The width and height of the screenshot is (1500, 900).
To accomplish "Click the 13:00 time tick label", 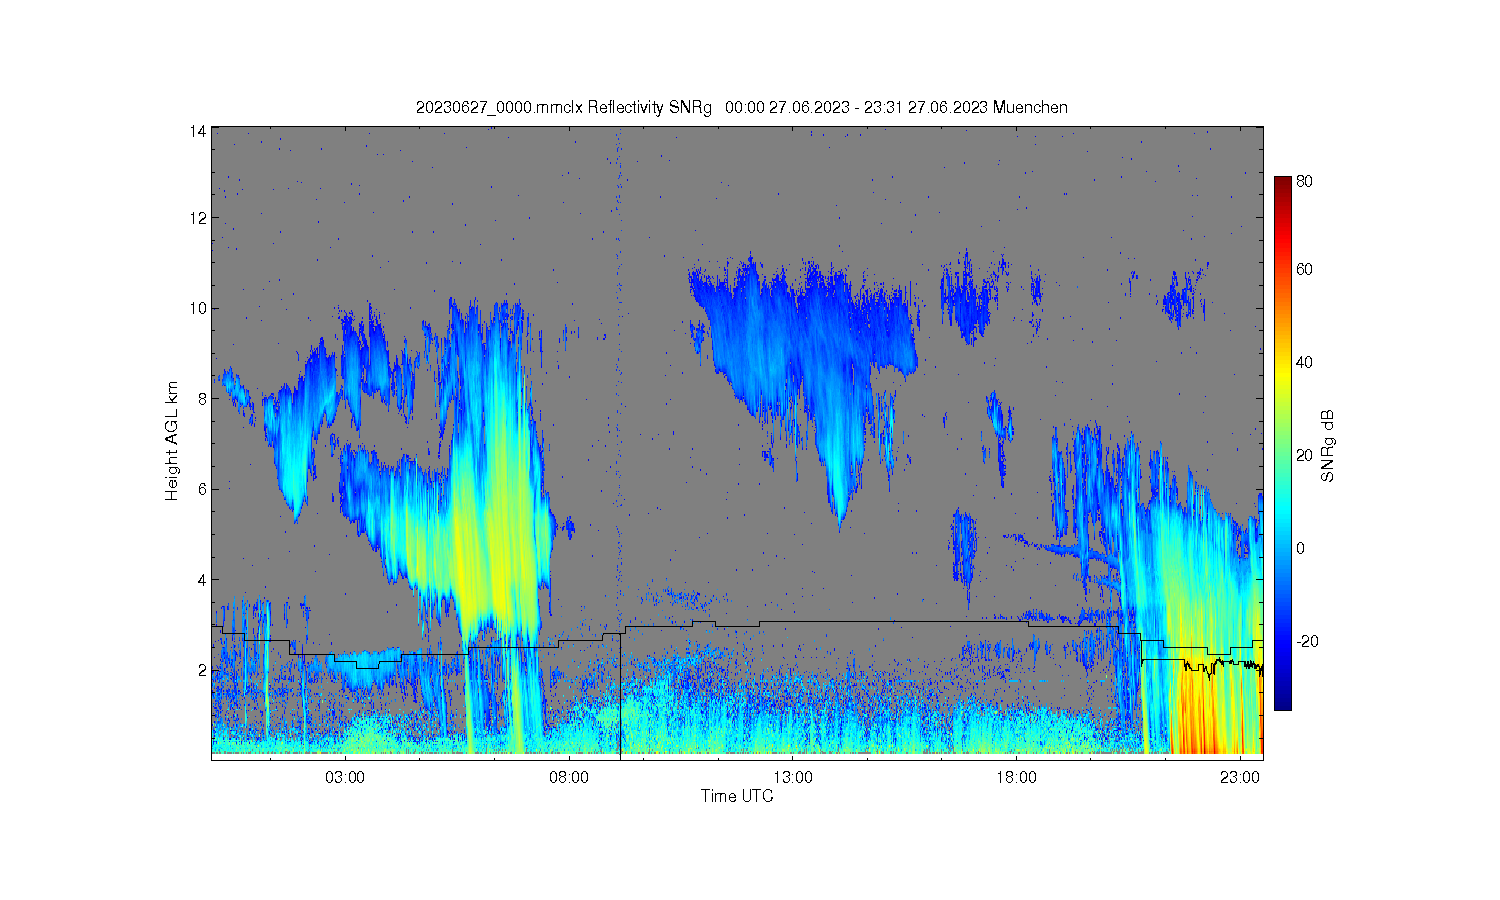I will 793,776.
